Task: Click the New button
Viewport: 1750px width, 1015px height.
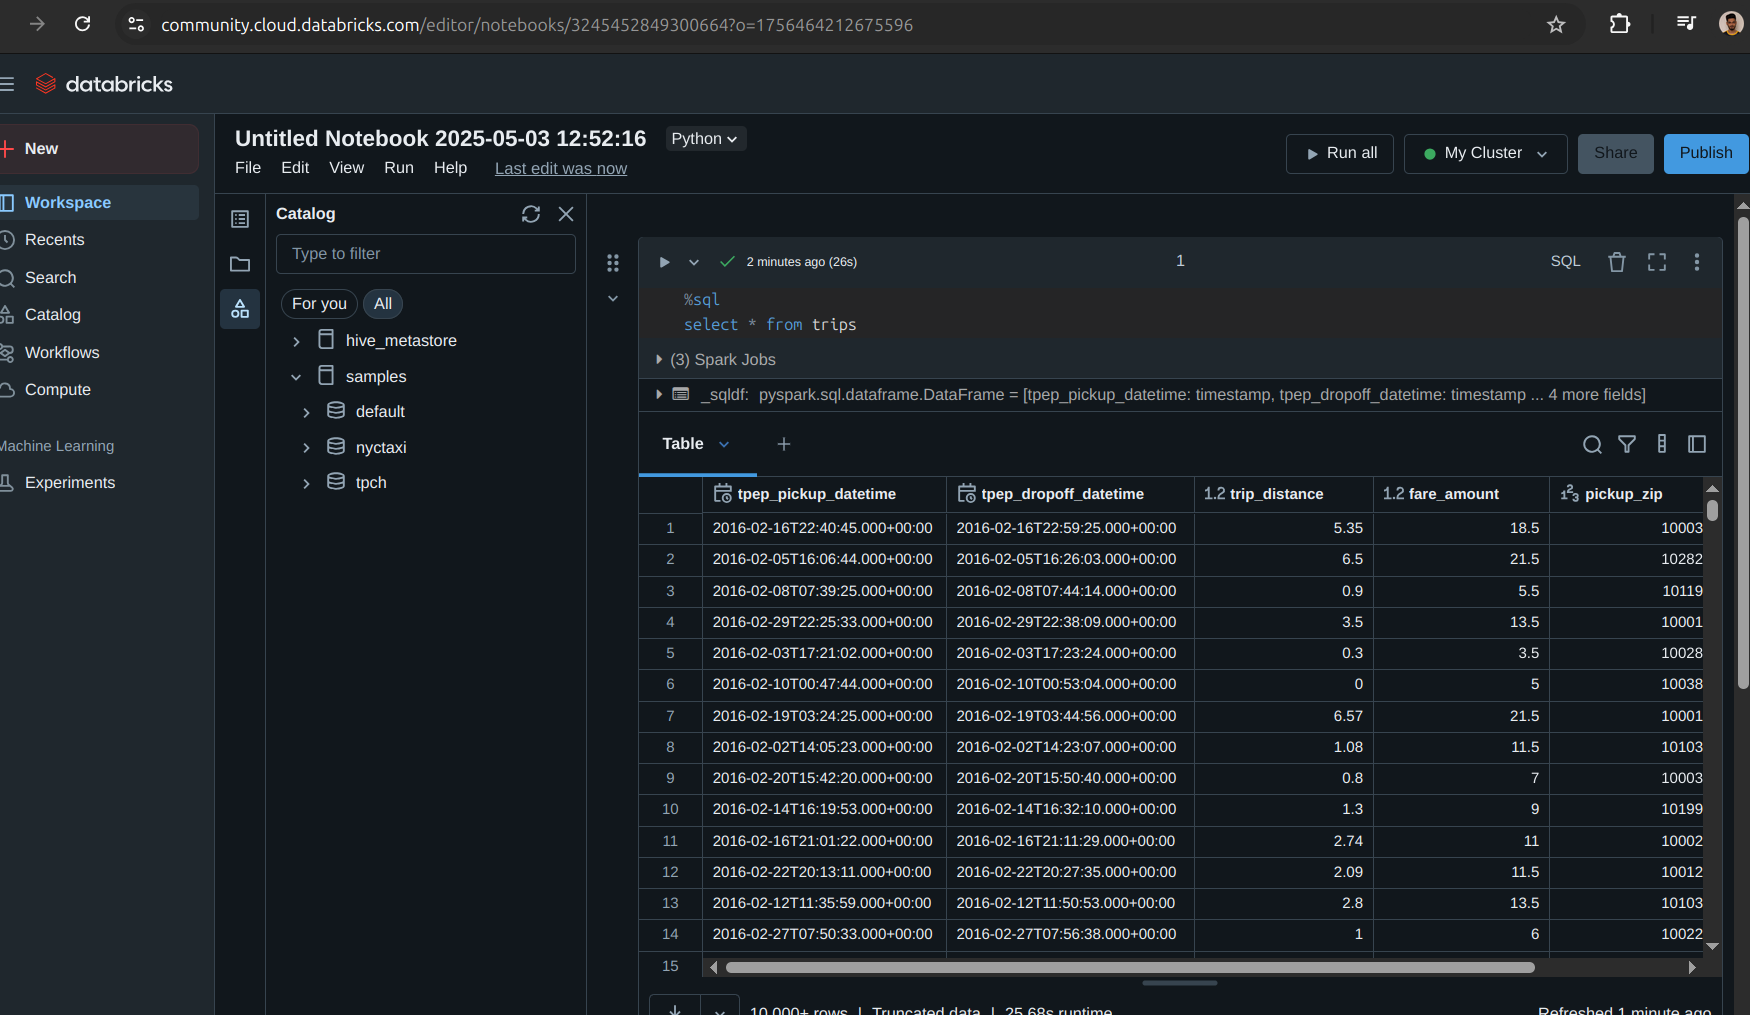Action: click(99, 149)
